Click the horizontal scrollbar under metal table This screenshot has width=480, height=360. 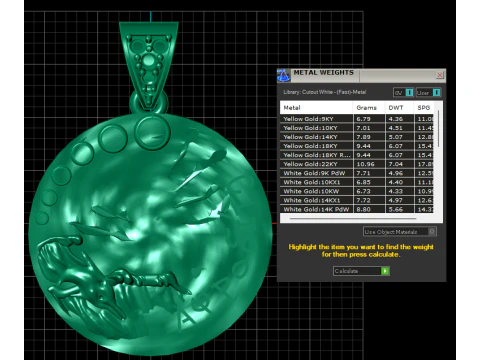(353, 219)
